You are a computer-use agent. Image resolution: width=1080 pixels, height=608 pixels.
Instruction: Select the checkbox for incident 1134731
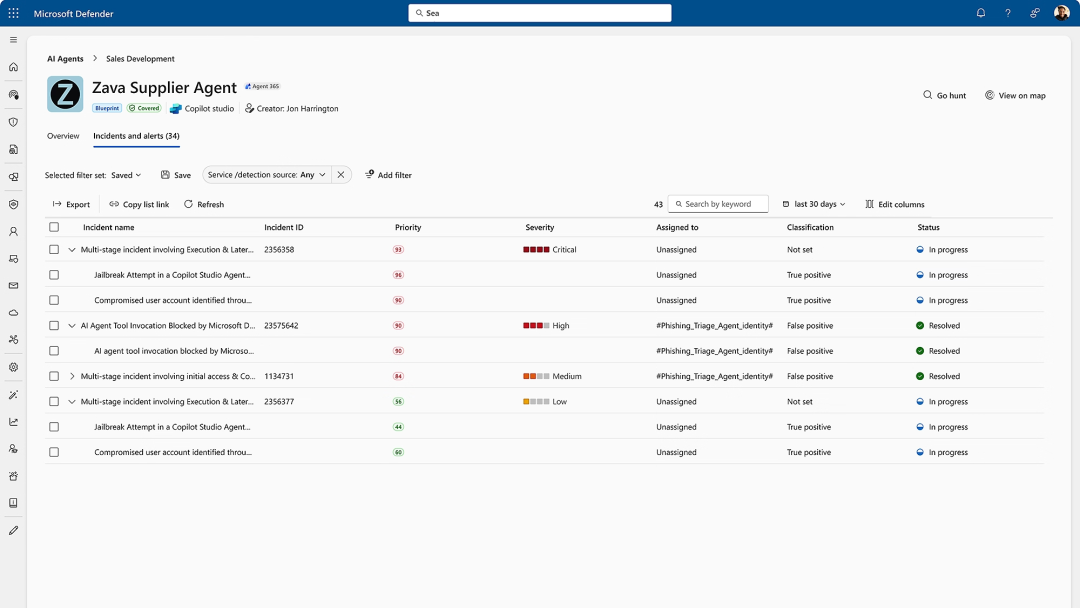coord(54,377)
